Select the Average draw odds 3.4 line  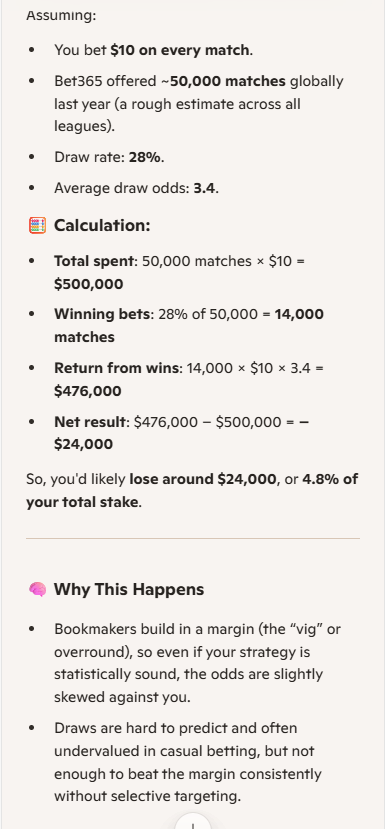click(x=136, y=188)
